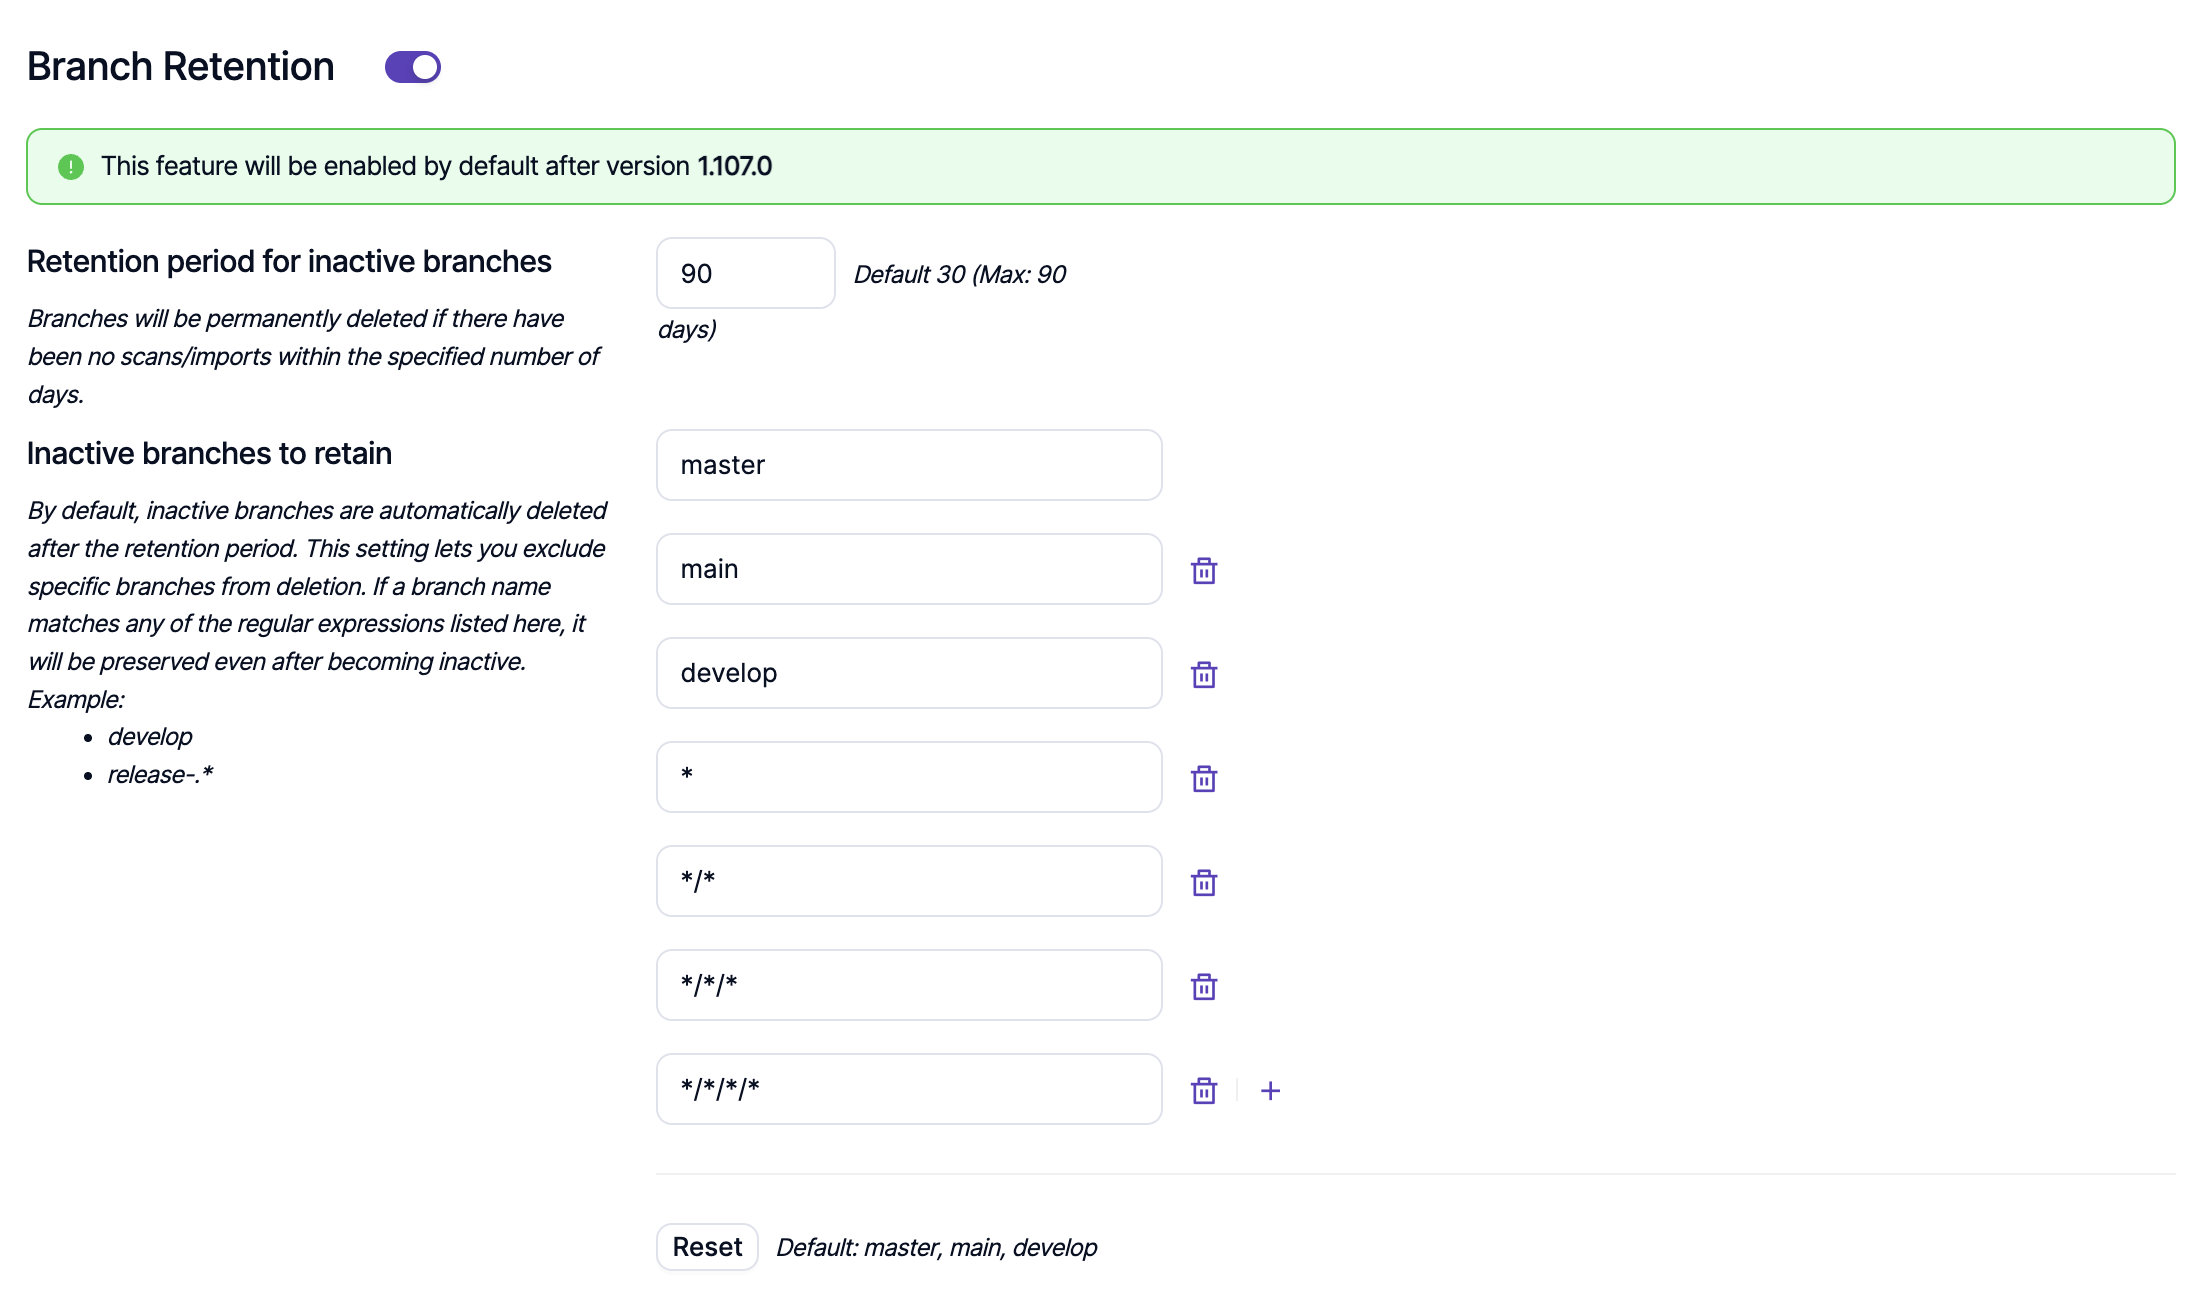This screenshot has width=2198, height=1302.
Task: Toggle Branch Retention switch off
Action: [413, 67]
